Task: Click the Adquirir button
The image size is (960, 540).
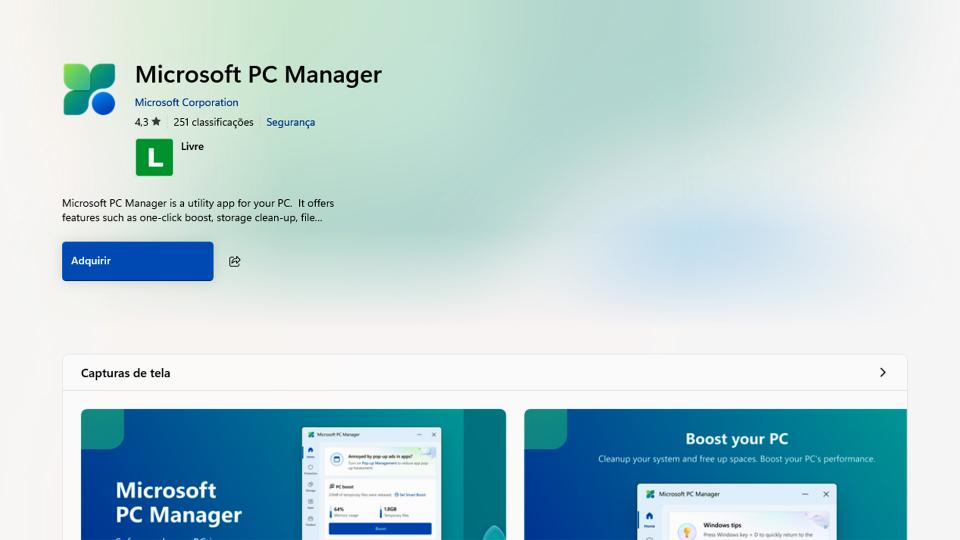Action: (137, 261)
